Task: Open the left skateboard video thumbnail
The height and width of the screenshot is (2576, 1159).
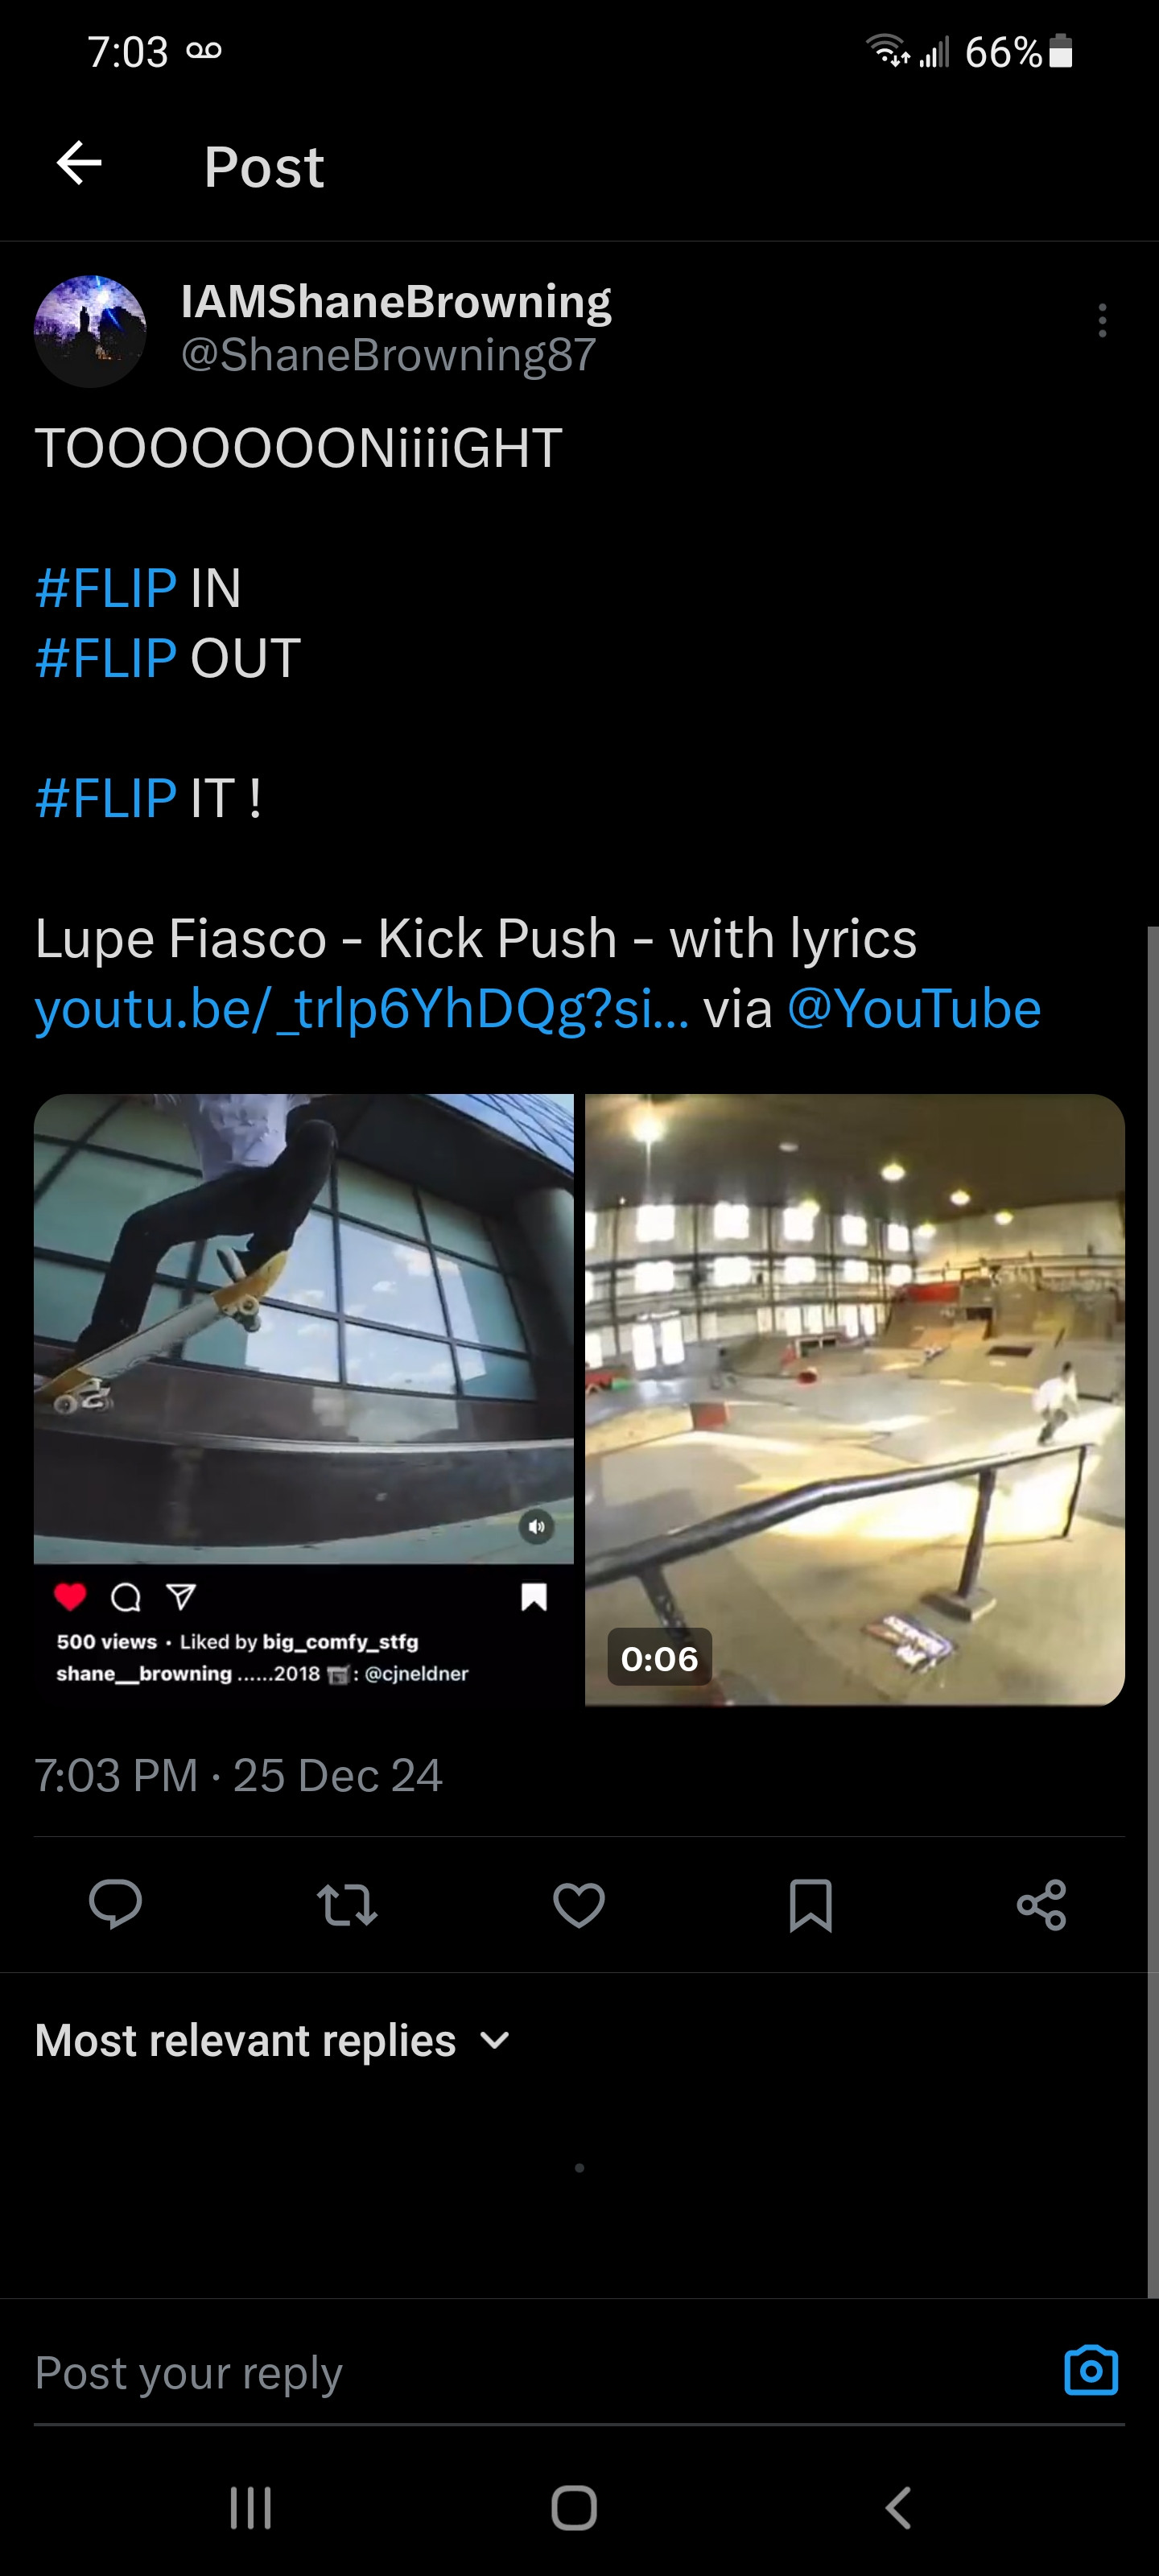Action: [x=303, y=1328]
